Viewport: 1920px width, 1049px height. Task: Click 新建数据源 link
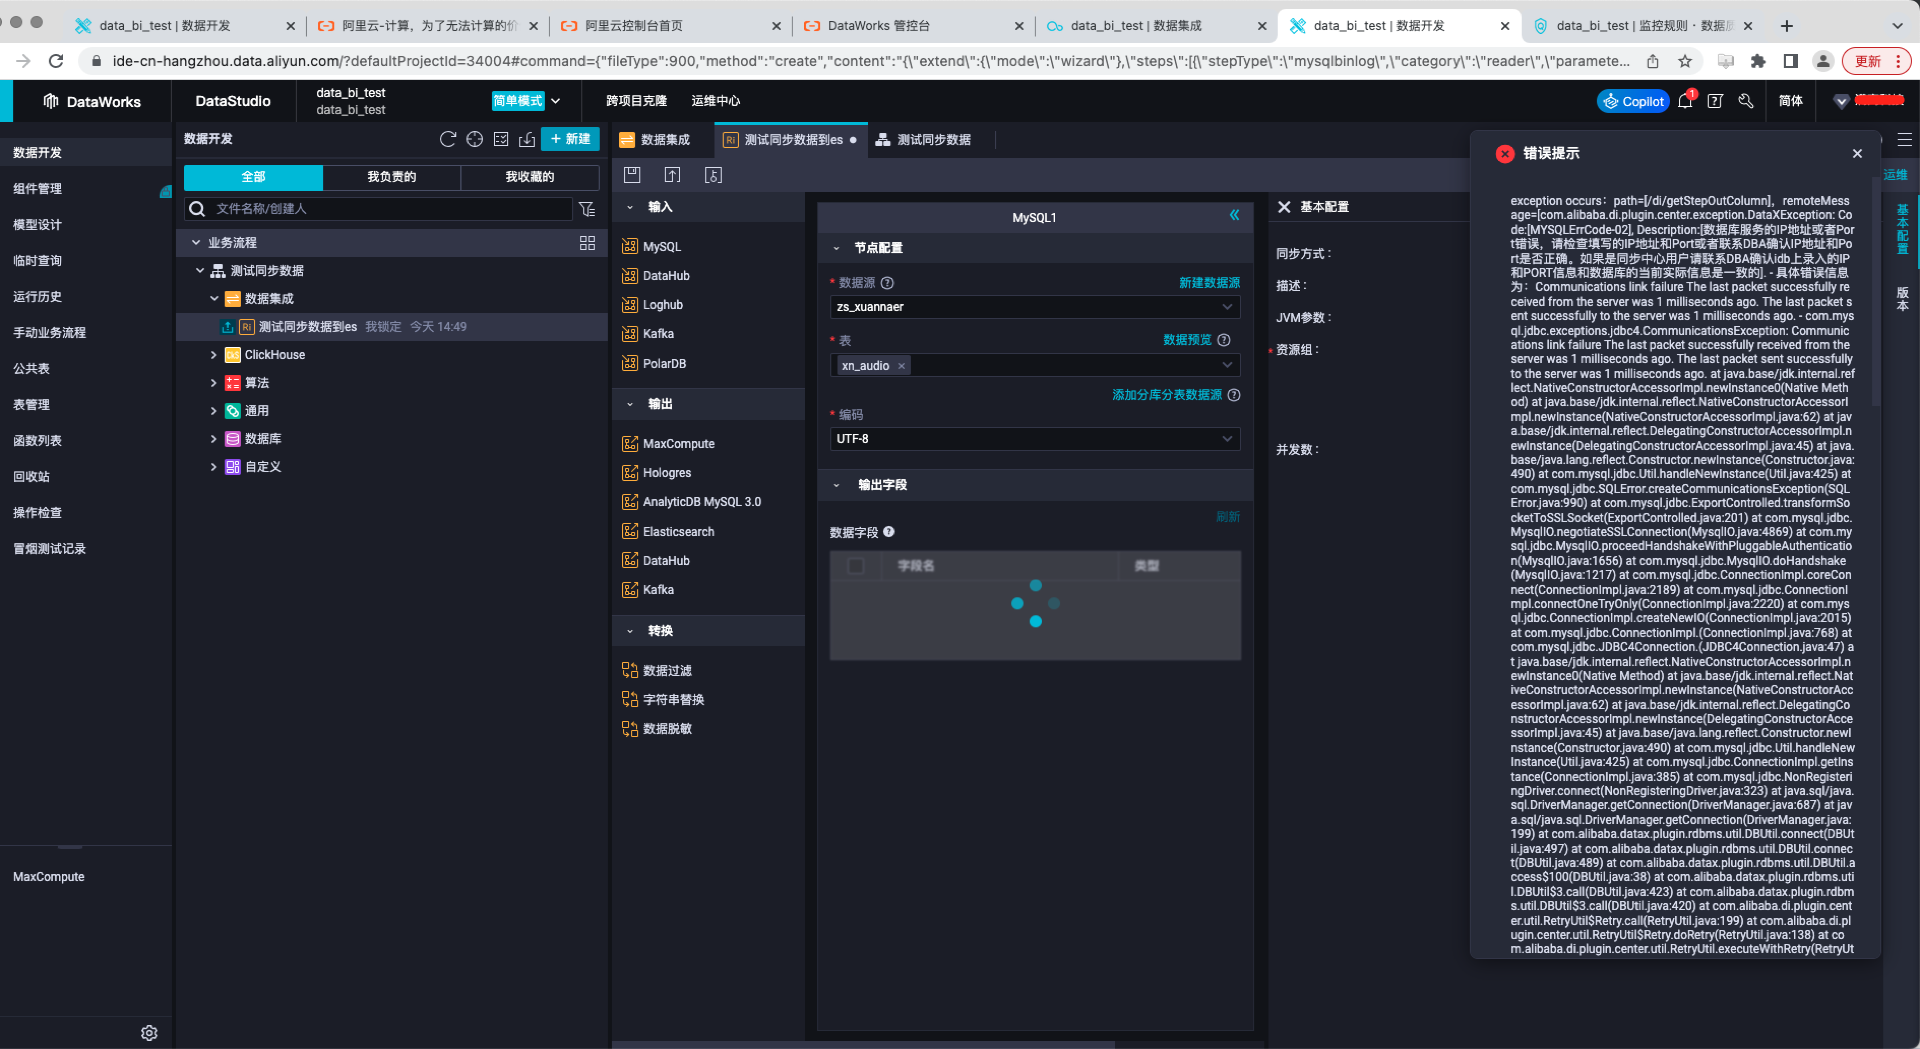[1209, 283]
